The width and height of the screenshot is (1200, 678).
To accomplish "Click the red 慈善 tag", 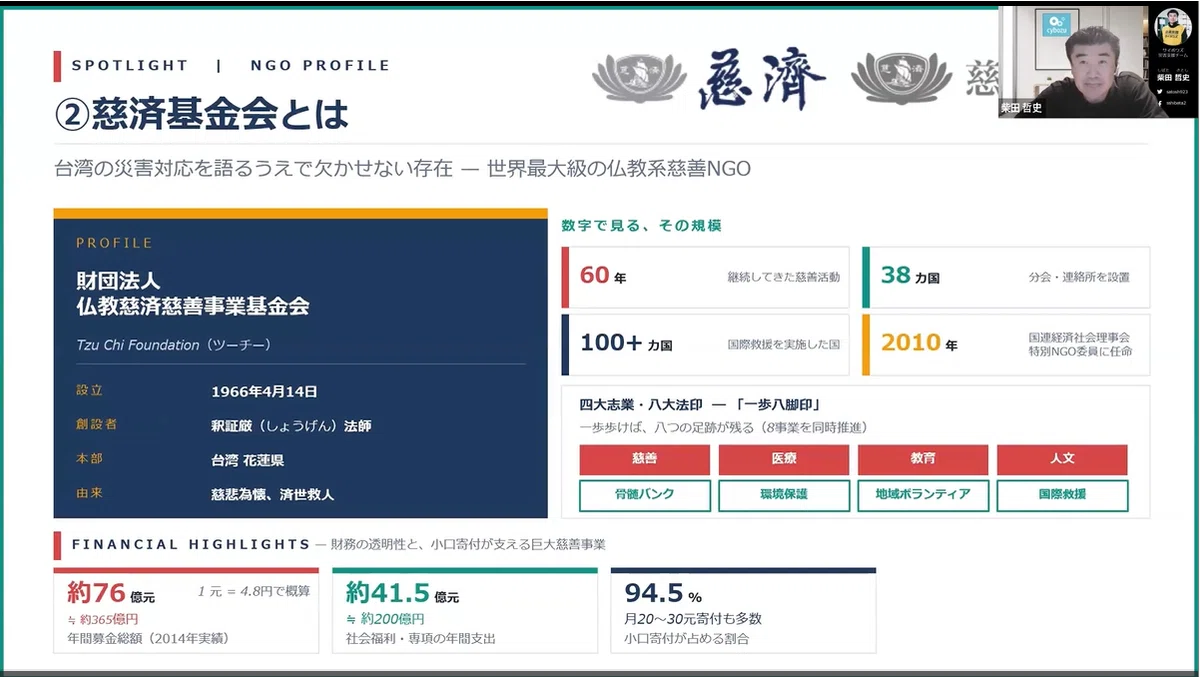I will (645, 460).
